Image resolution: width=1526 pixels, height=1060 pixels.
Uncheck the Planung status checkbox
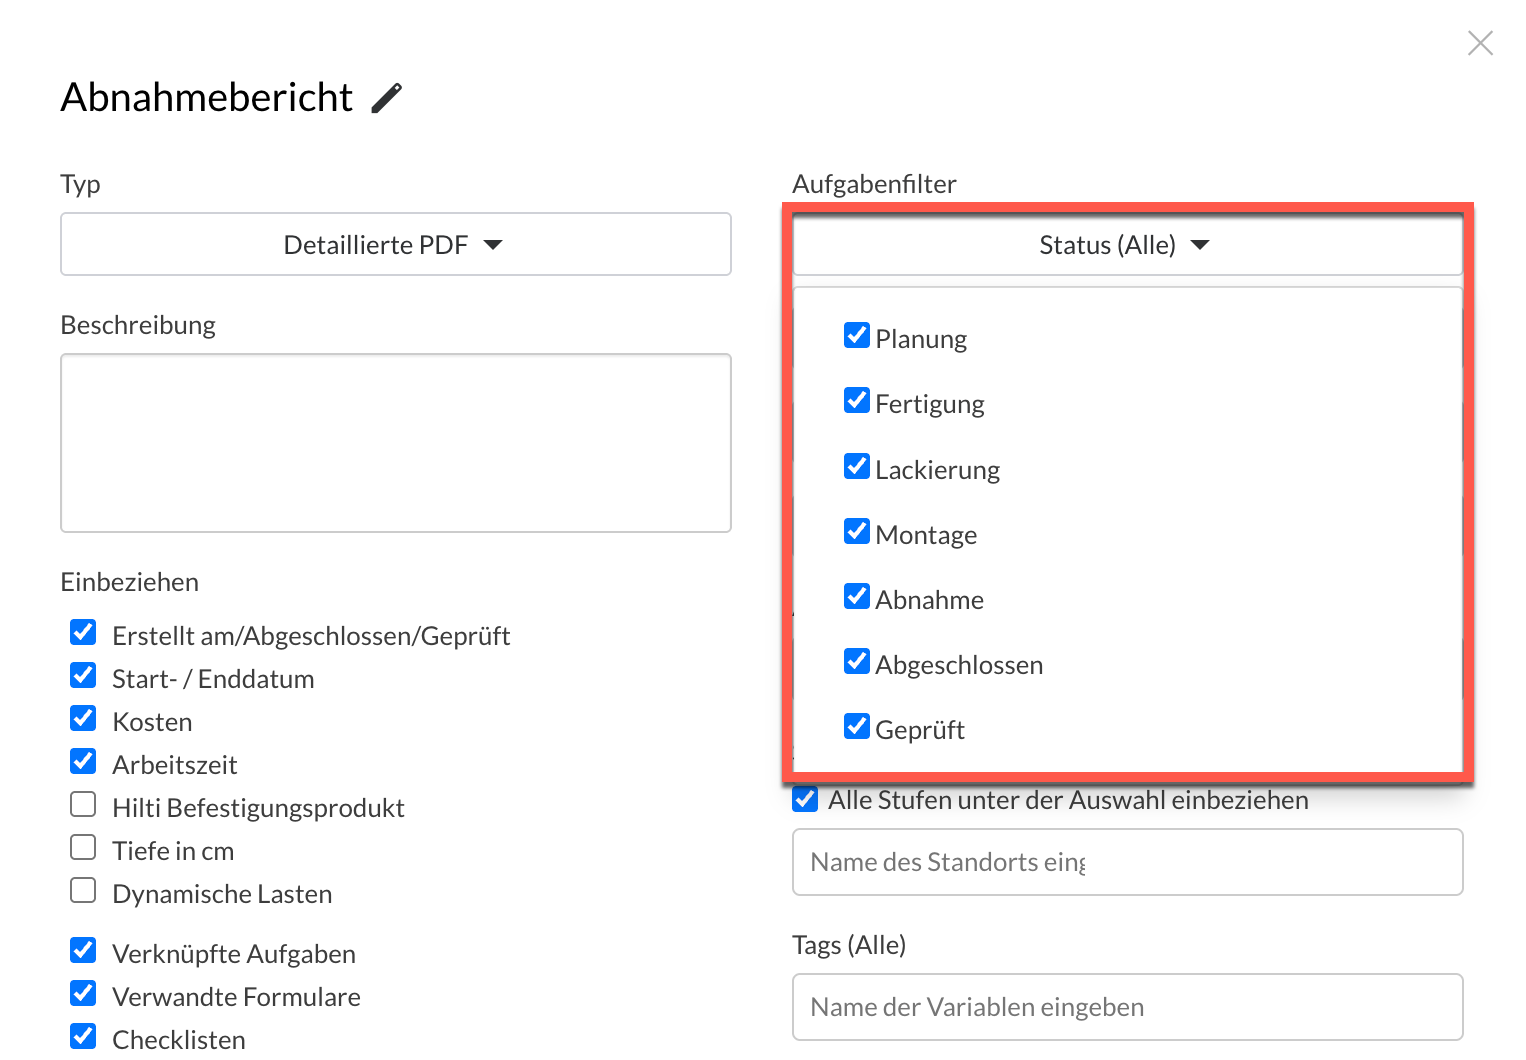coord(857,336)
